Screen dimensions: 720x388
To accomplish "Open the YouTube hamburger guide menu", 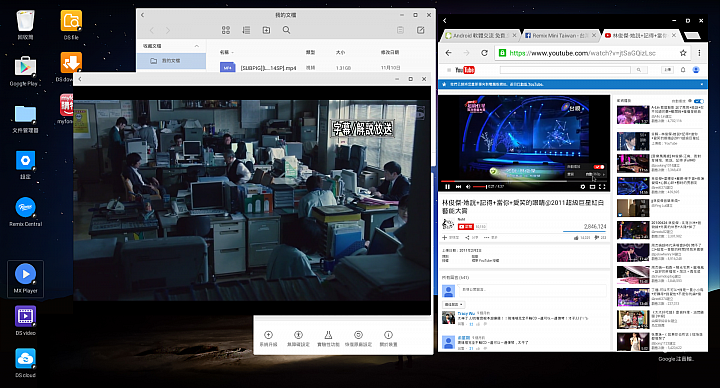I will coord(449,70).
